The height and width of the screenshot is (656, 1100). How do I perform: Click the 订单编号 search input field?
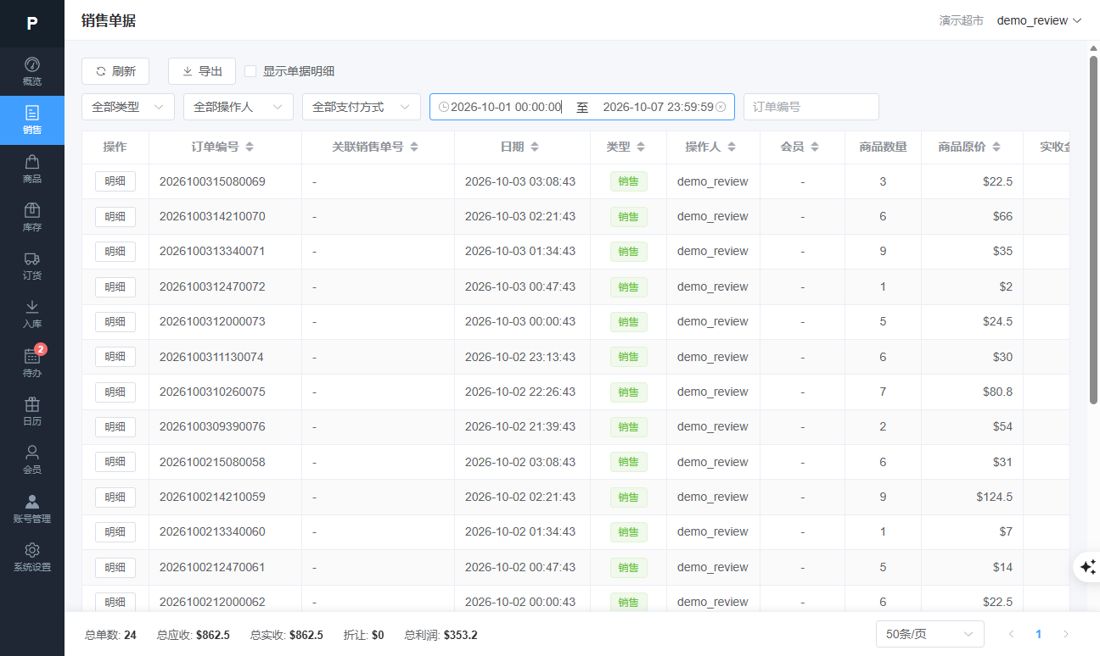tap(811, 107)
